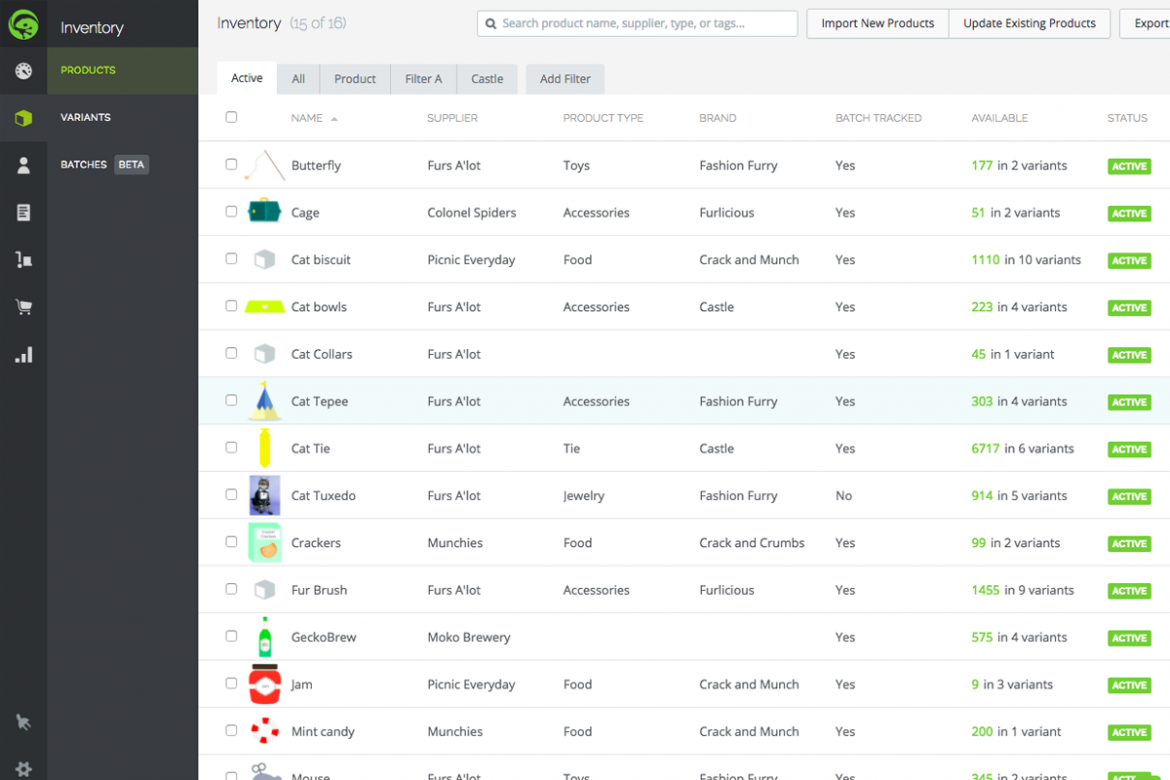Open the Add Filter control
This screenshot has width=1170, height=780.
click(x=564, y=78)
